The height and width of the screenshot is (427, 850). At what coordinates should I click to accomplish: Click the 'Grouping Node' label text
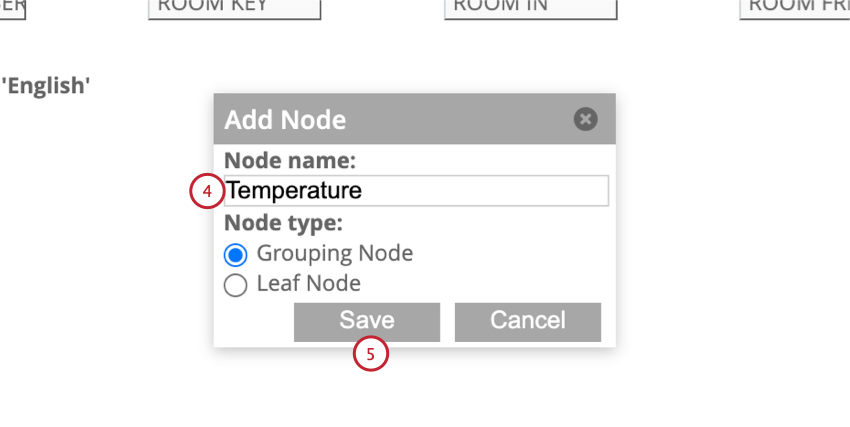(x=334, y=254)
